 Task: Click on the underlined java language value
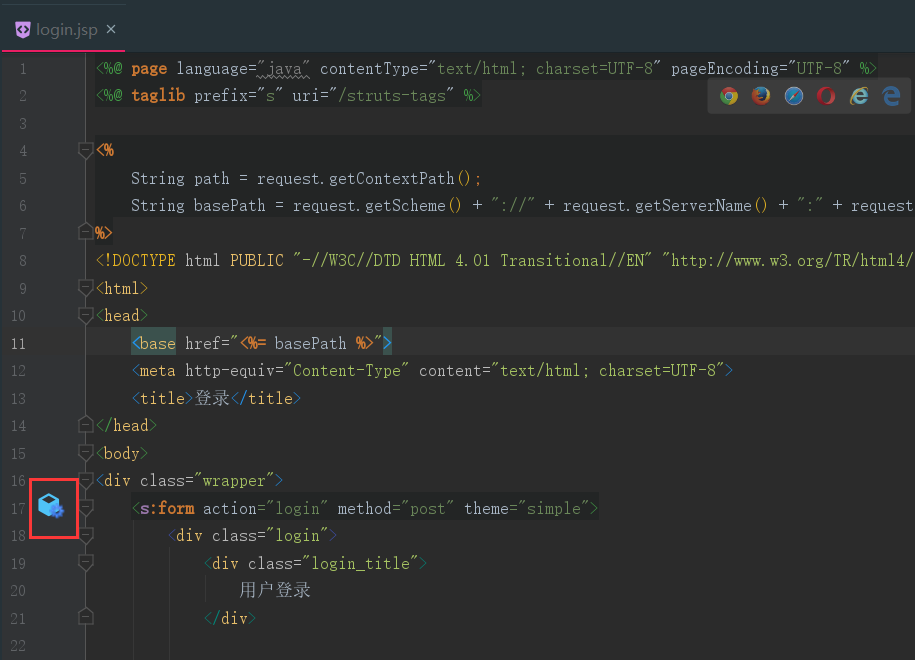coord(284,69)
